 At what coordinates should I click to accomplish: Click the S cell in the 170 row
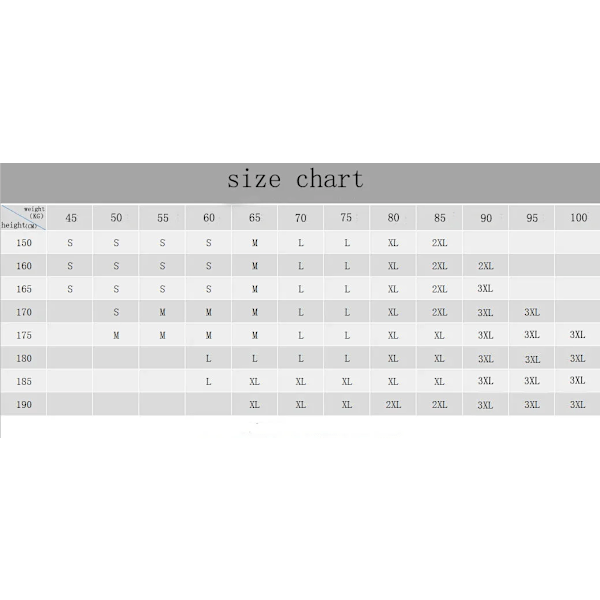click(116, 312)
